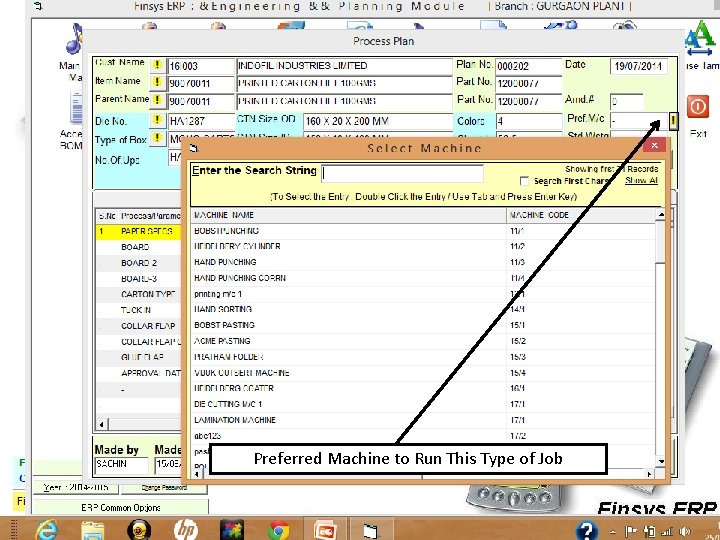Select PAPER SPECS in the process list
Viewport: 720px width, 540px height.
(x=139, y=231)
